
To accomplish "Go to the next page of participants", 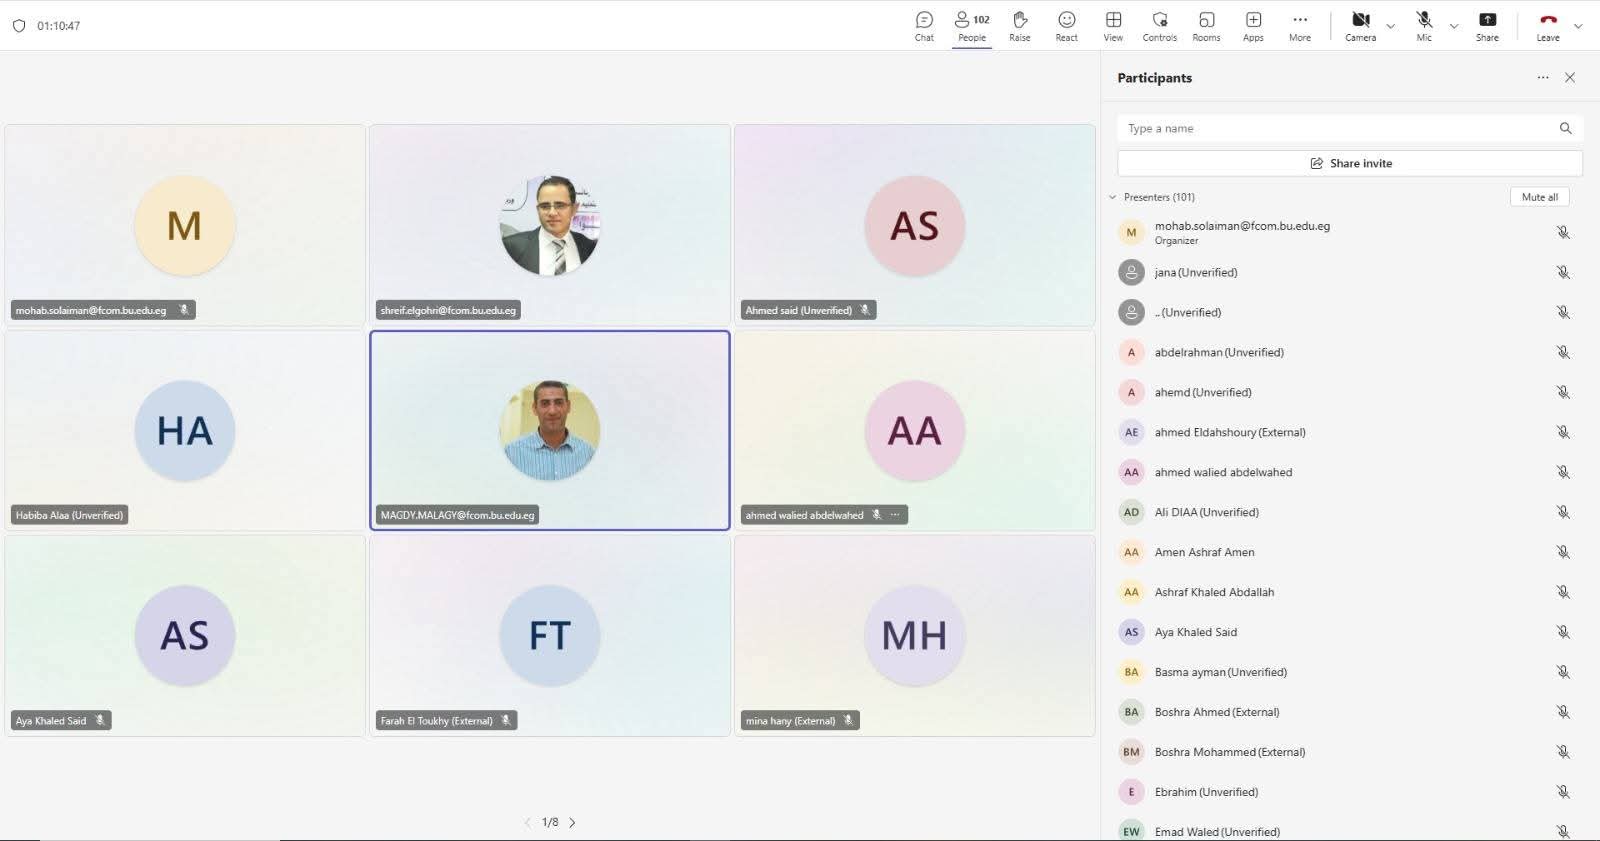I will [x=572, y=822].
